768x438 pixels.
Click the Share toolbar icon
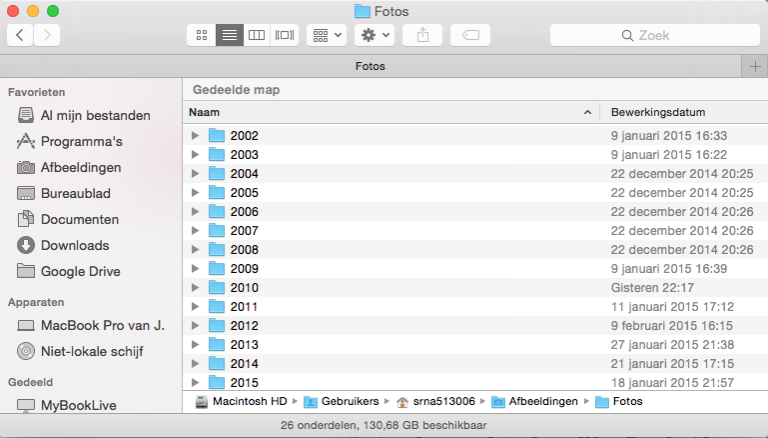pos(422,35)
